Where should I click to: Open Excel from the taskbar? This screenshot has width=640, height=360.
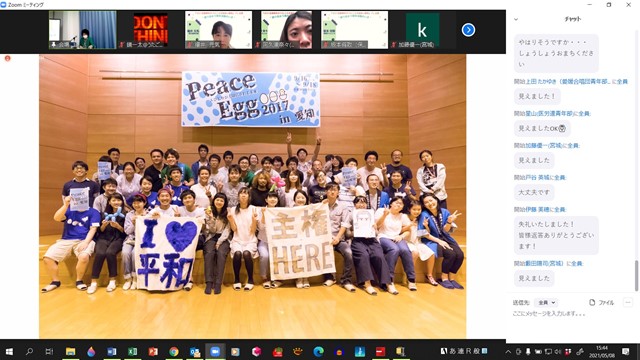point(132,351)
